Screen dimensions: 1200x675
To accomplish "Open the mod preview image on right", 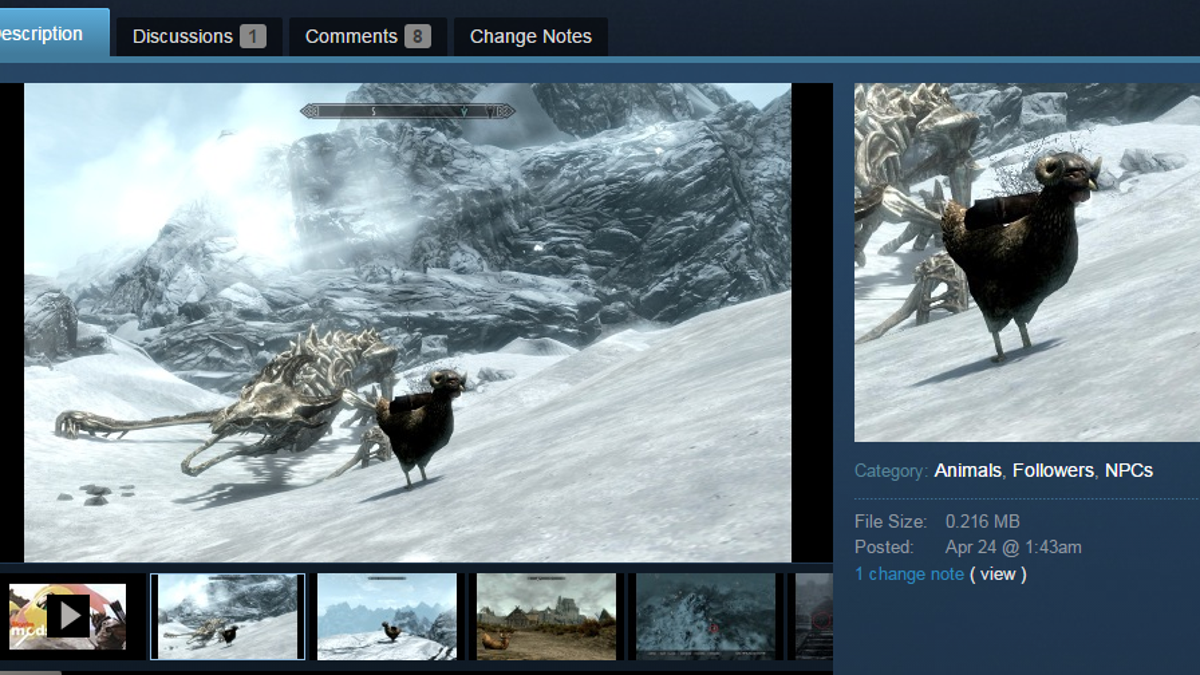I will [1027, 262].
